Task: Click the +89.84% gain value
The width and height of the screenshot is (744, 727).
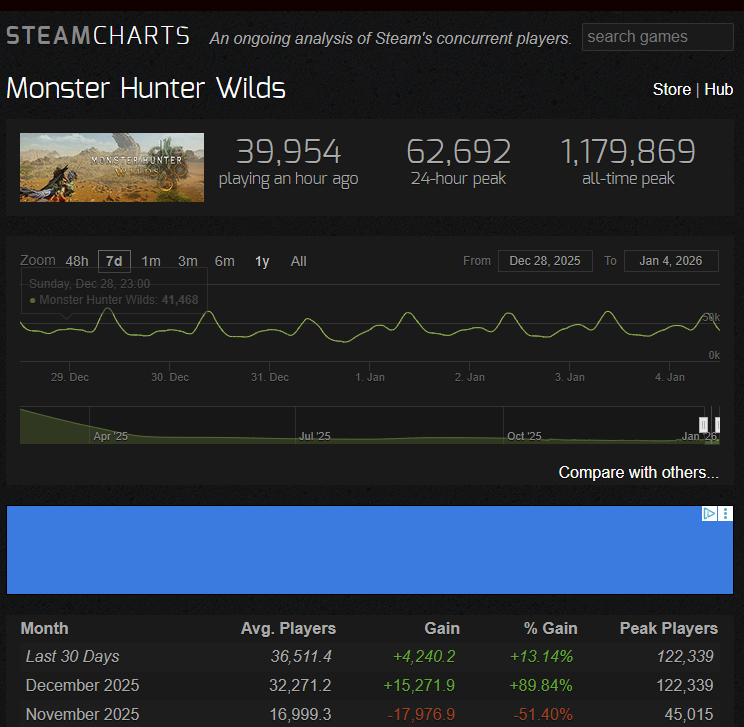Action: pos(541,685)
